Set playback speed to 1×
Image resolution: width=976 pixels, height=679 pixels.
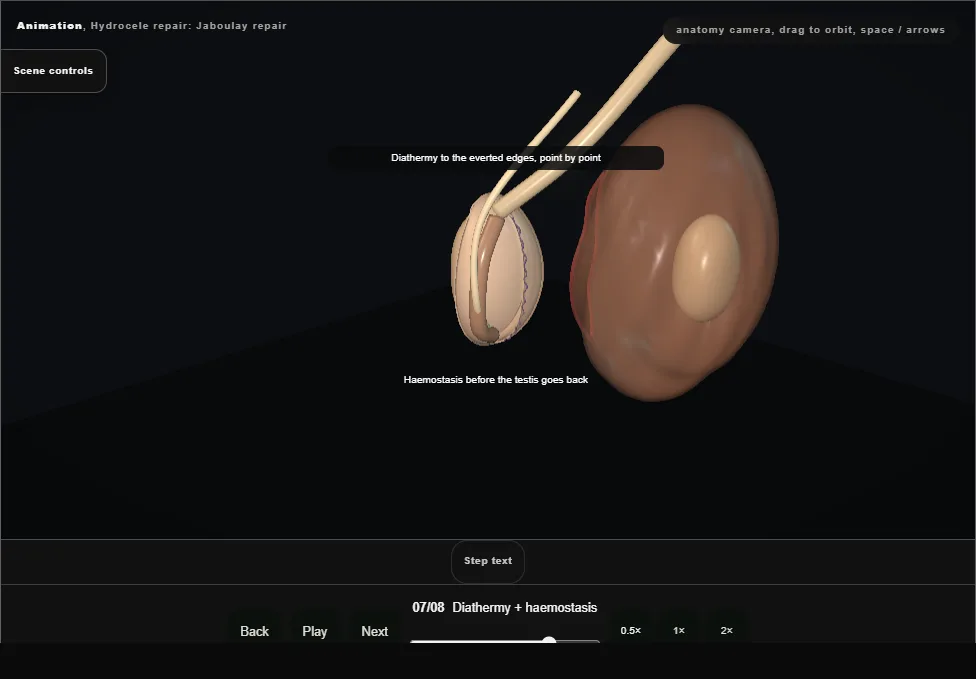point(678,630)
